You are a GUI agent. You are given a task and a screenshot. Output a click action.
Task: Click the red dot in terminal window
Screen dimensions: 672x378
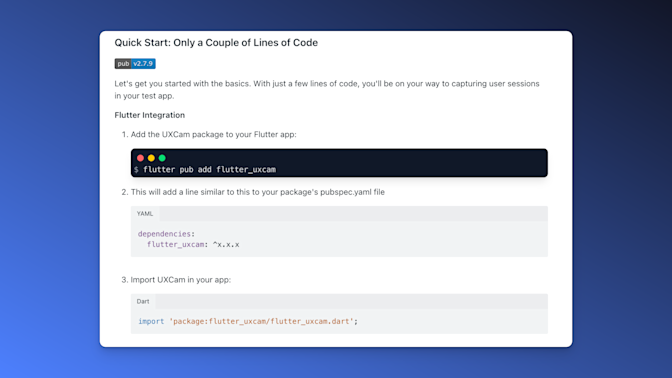(x=140, y=158)
